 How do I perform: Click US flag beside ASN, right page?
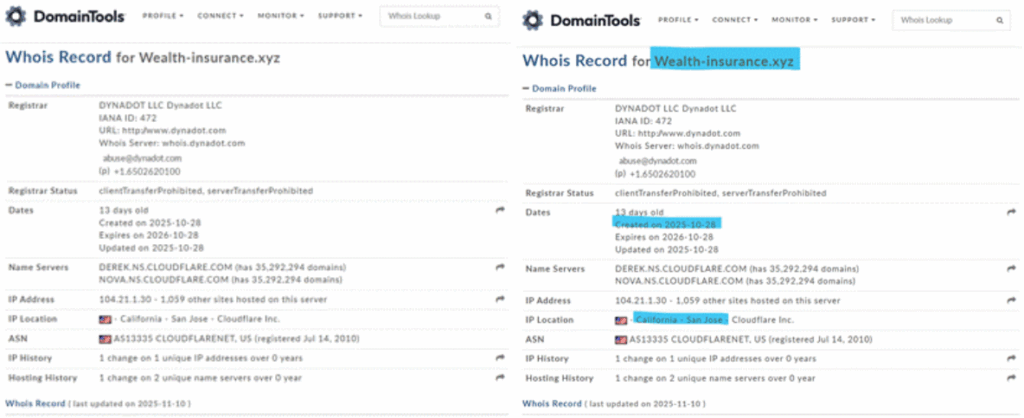[x=622, y=340]
